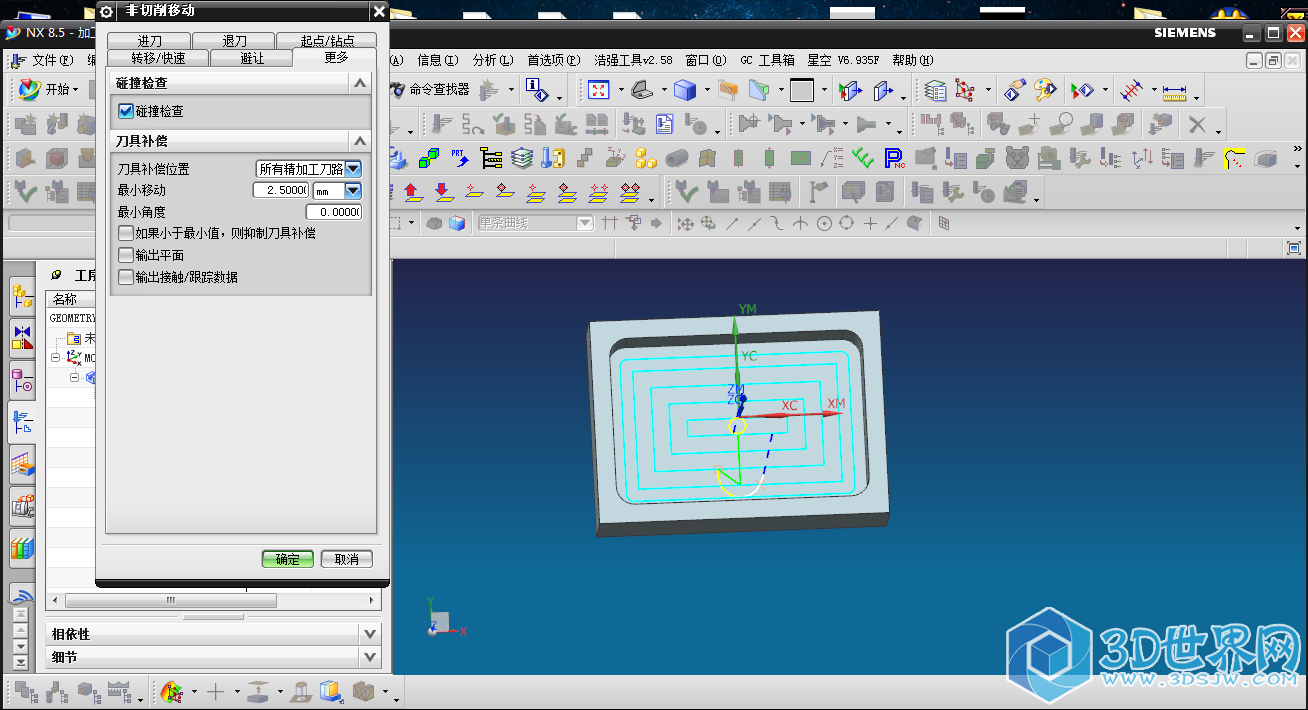Check the 输出接触/跟踪数据 option

(126, 277)
